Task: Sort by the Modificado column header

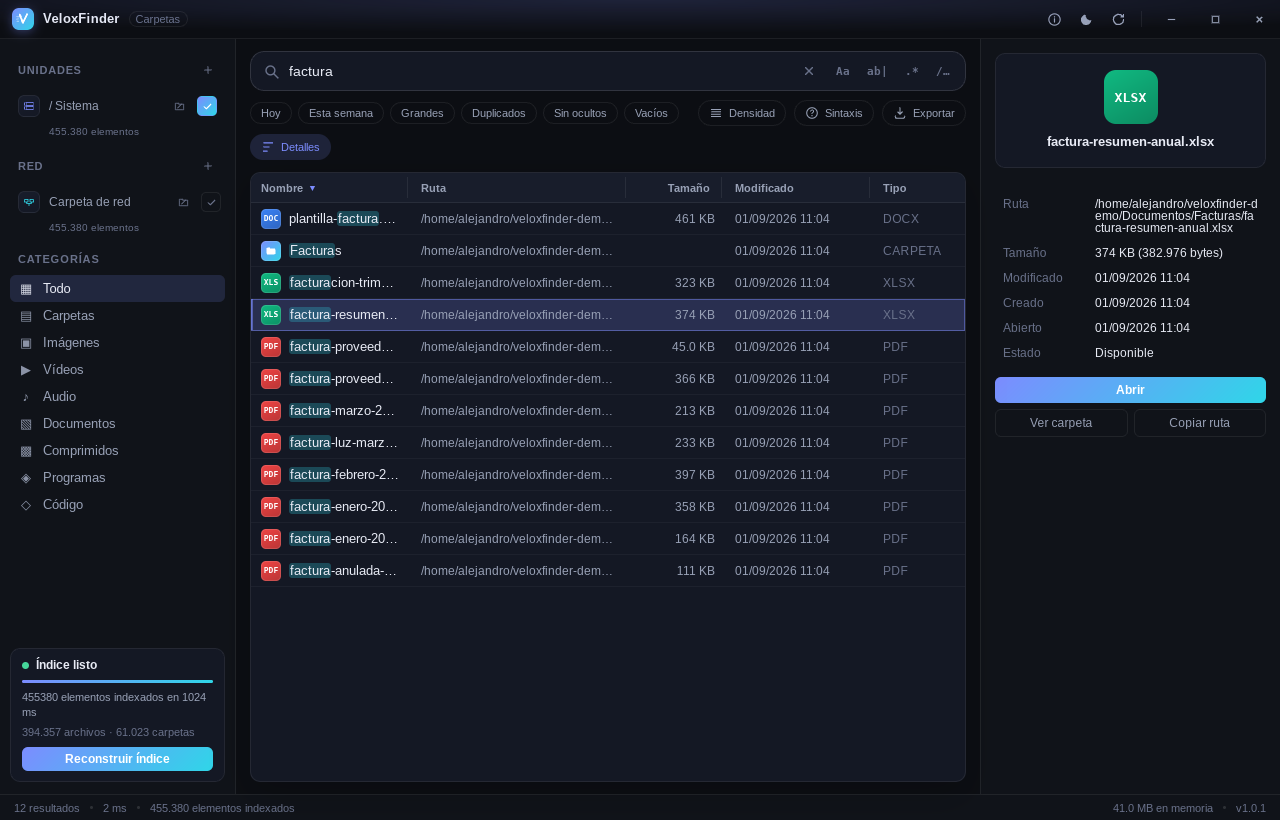Action: (x=796, y=188)
